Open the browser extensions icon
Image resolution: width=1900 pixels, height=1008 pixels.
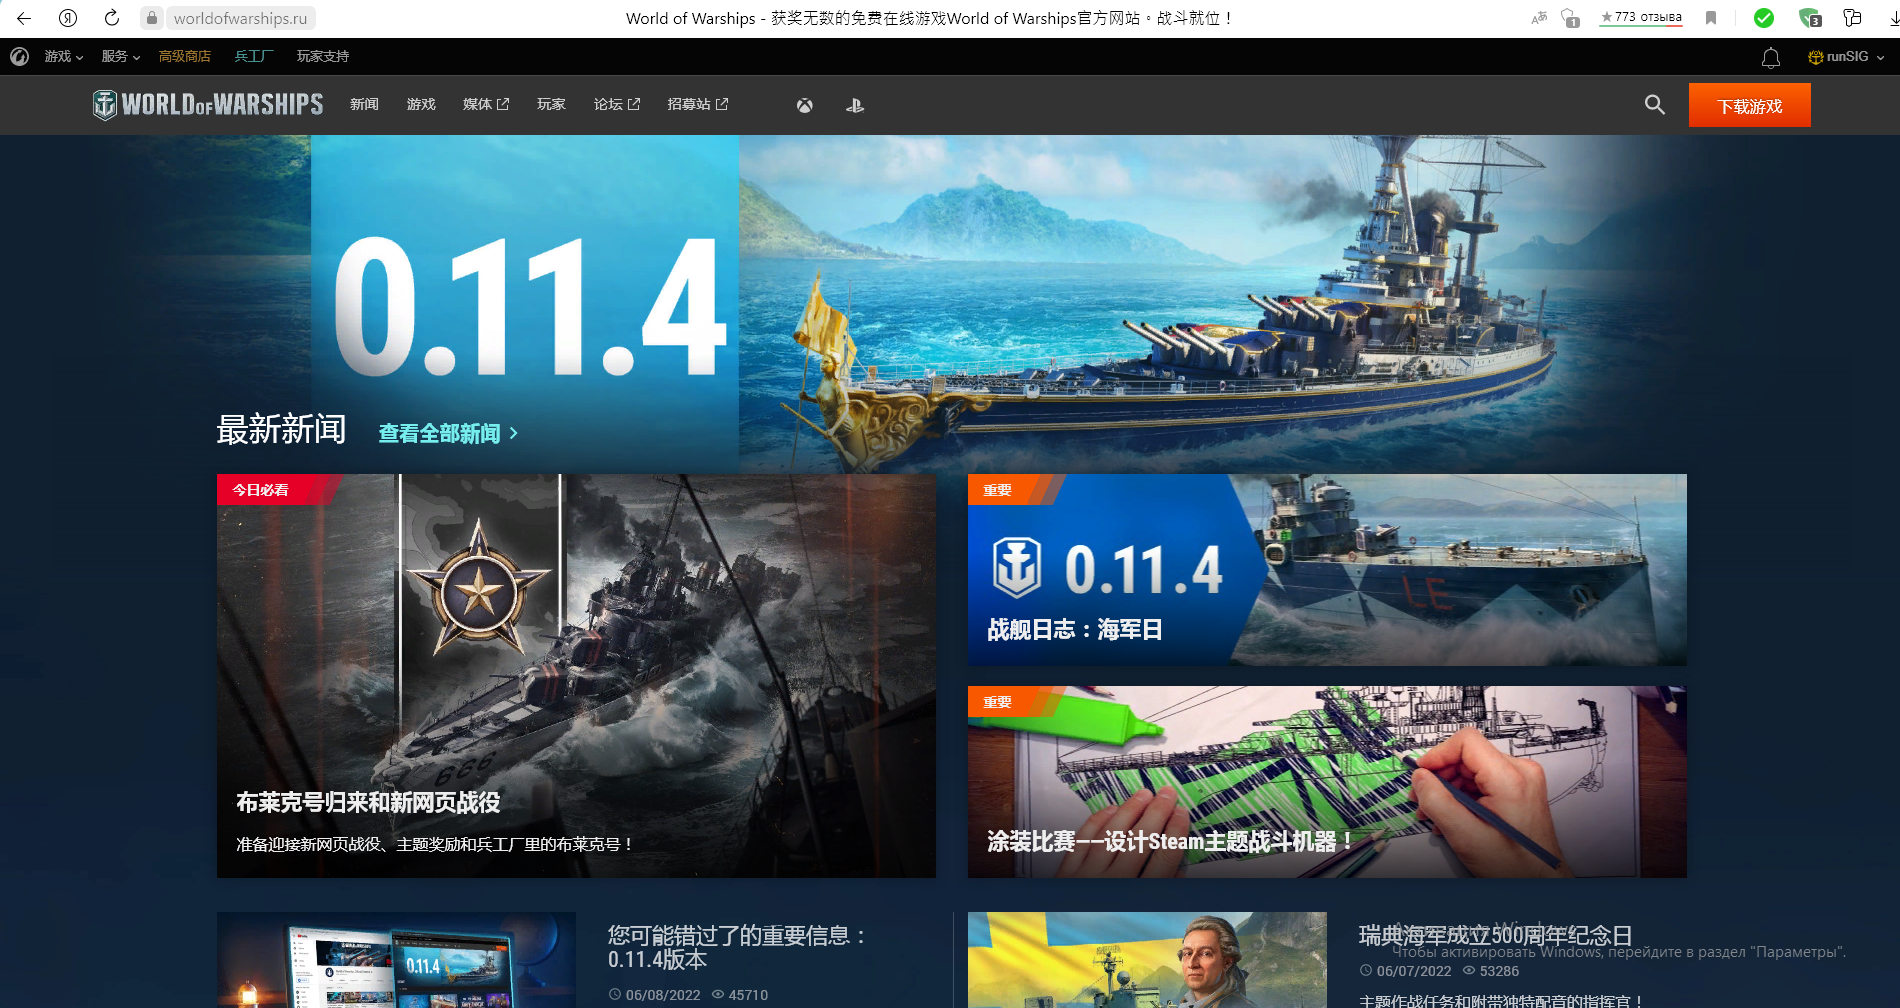1852,18
